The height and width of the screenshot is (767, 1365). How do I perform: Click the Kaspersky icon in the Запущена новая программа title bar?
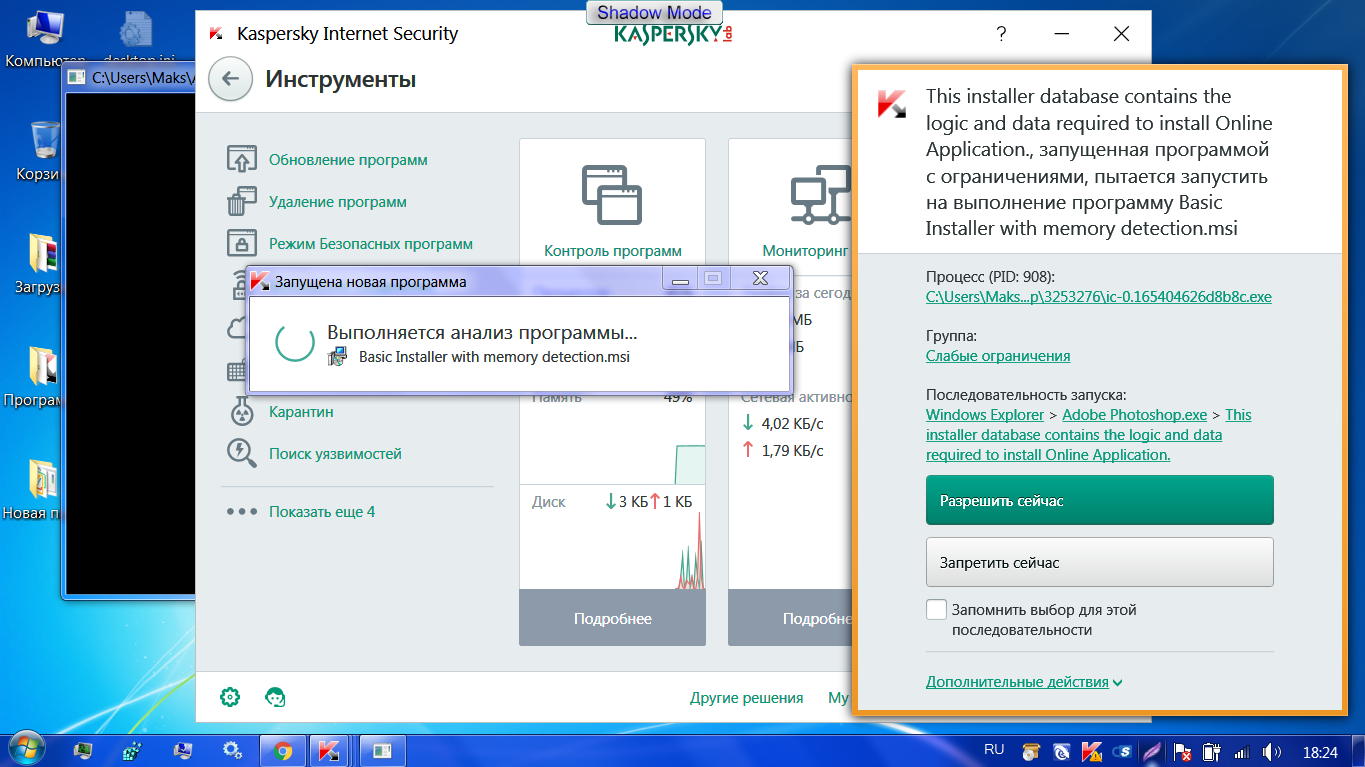pyautogui.click(x=260, y=281)
